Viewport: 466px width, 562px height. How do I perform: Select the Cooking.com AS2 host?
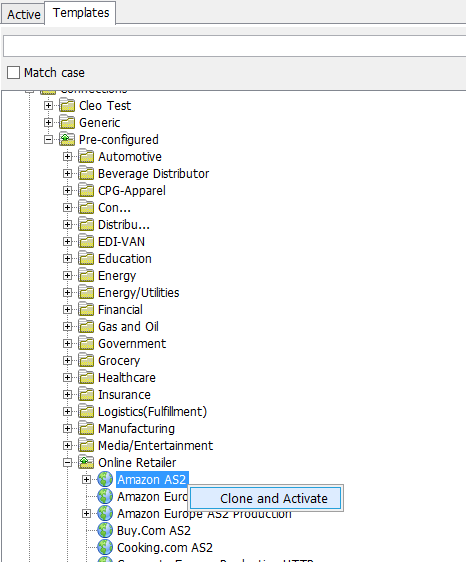(165, 548)
